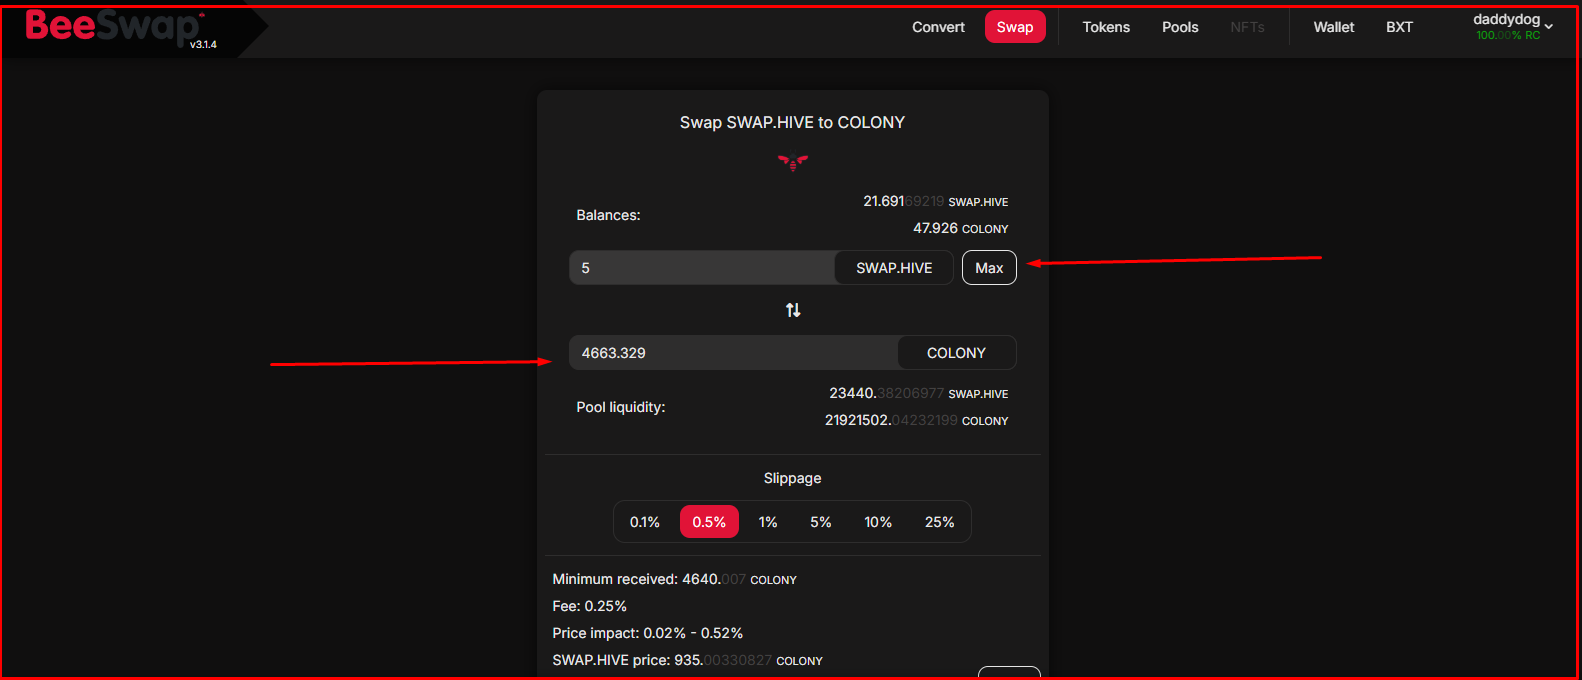Set slippage to 0.1%
Screen dimensions: 1582x680
click(645, 522)
